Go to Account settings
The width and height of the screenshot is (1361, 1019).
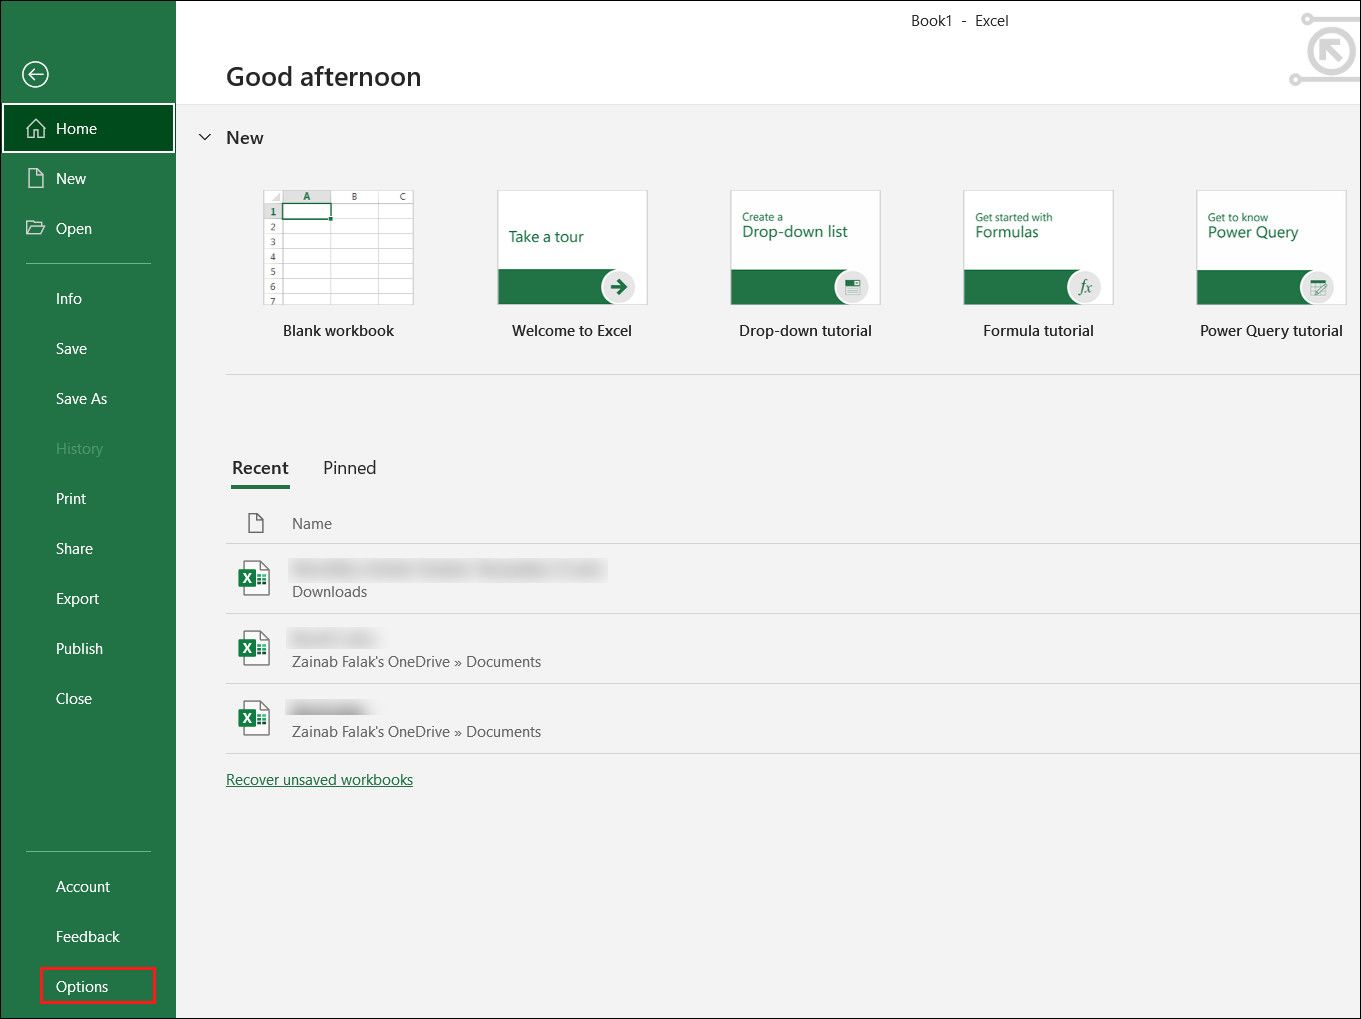(82, 886)
